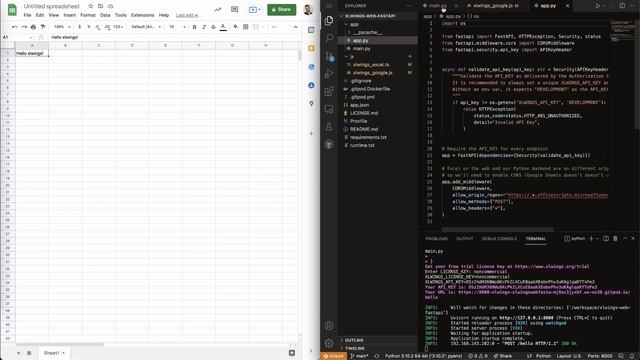Open text color picker in Sheets
The height and width of the screenshot is (360, 640).
point(223,27)
